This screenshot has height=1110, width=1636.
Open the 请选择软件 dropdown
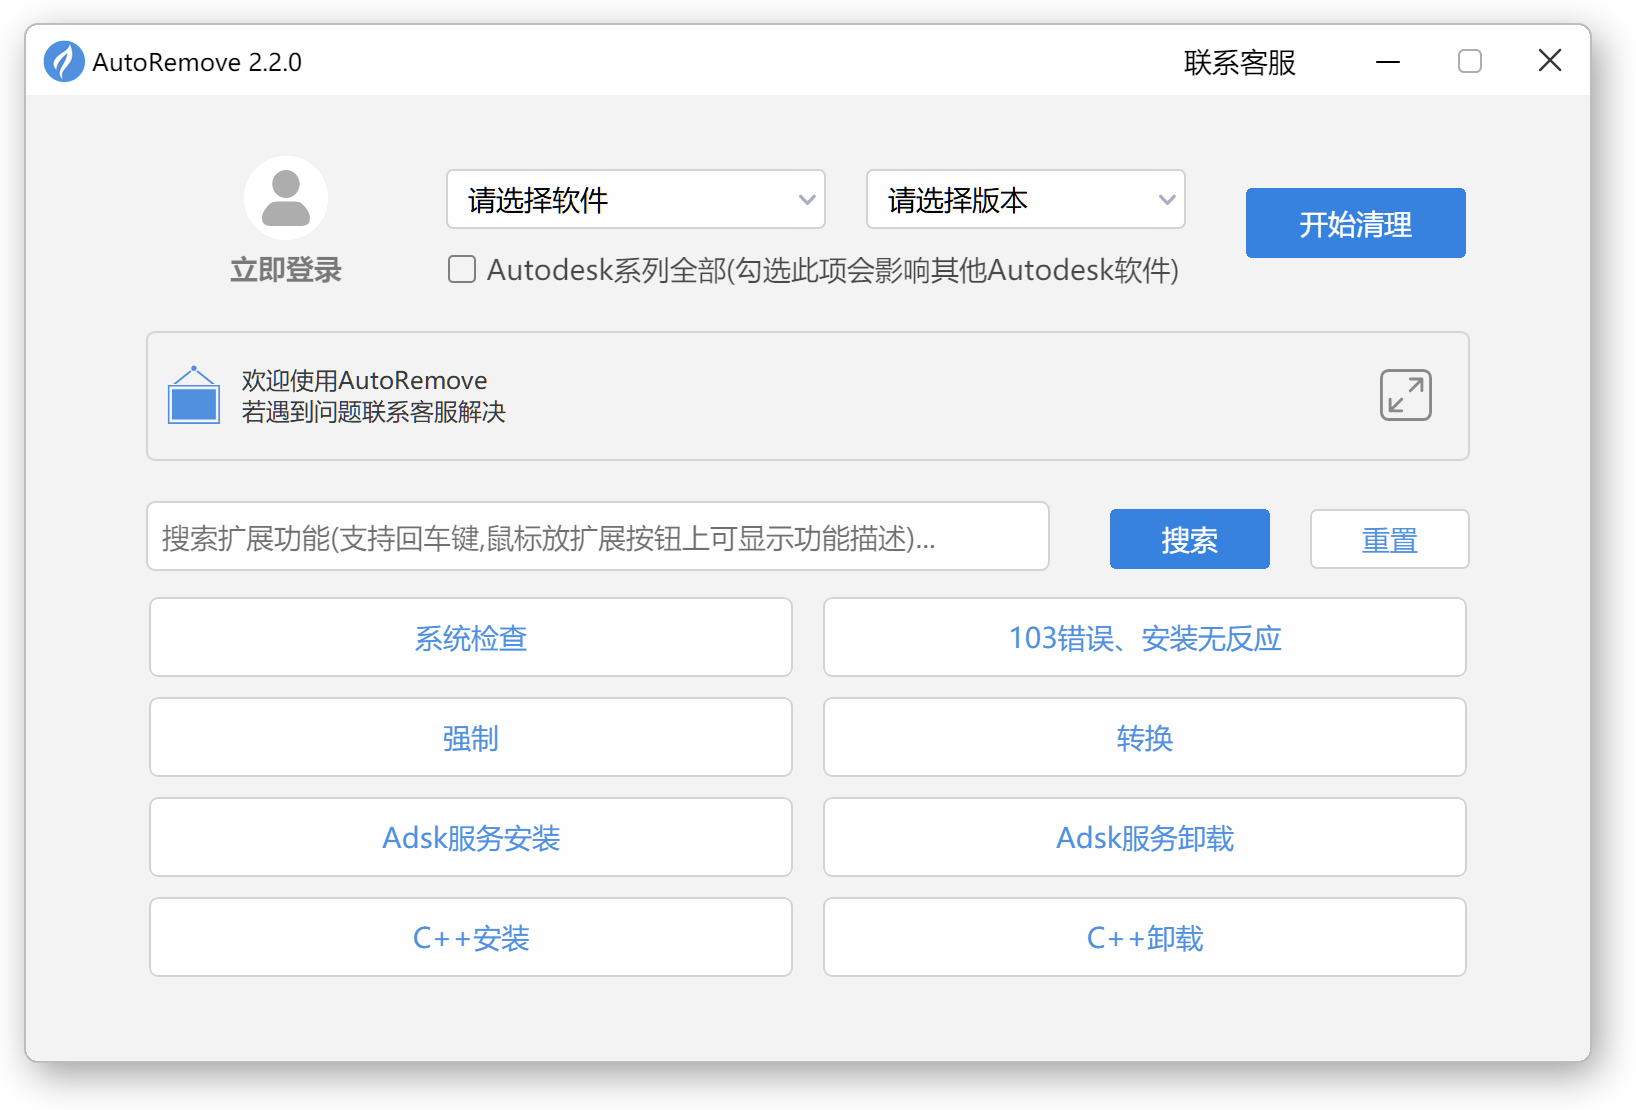click(635, 199)
